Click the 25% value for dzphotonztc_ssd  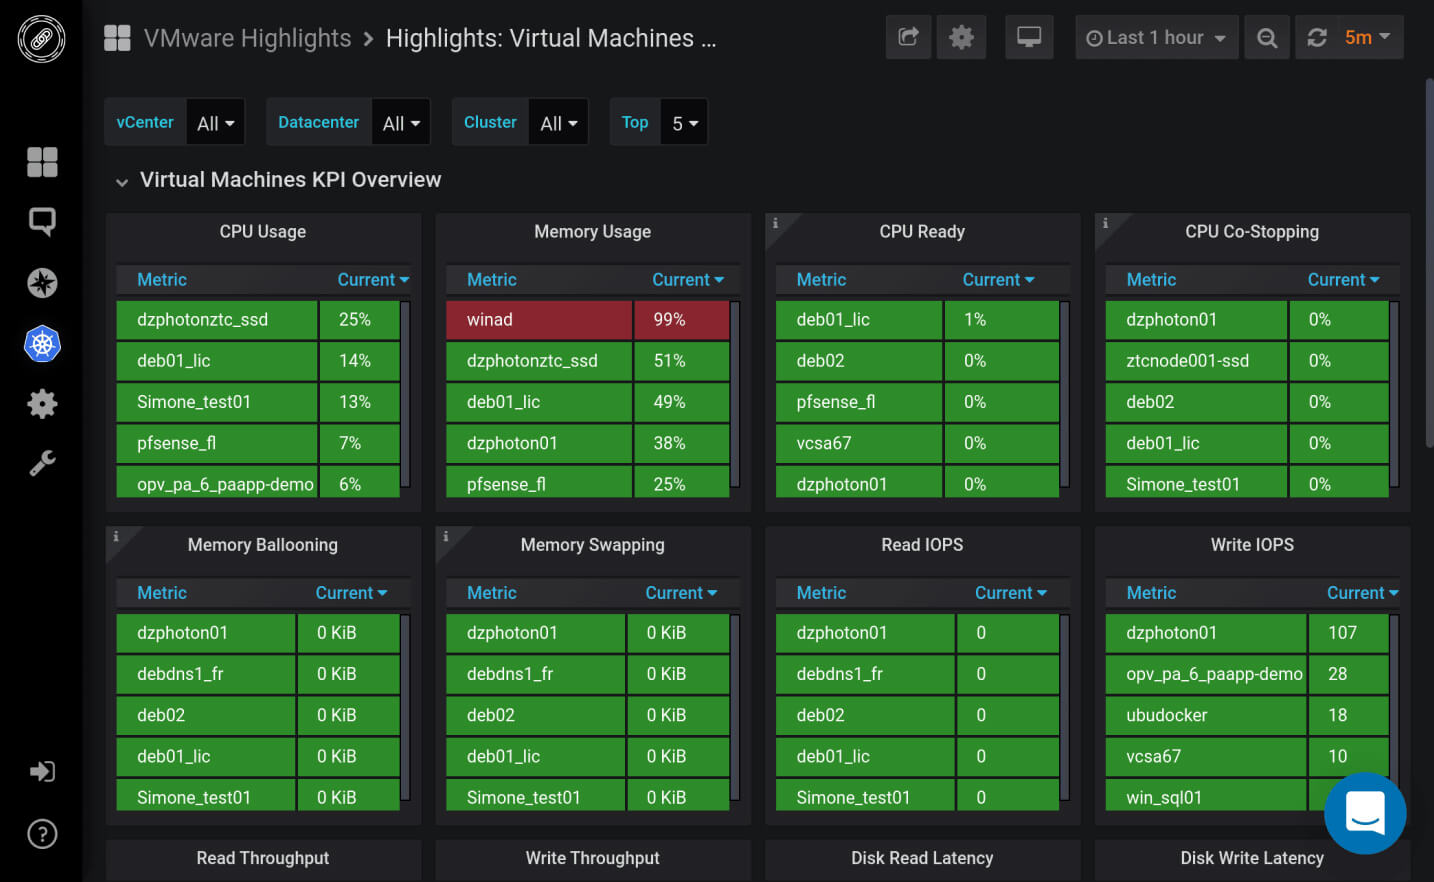point(354,320)
